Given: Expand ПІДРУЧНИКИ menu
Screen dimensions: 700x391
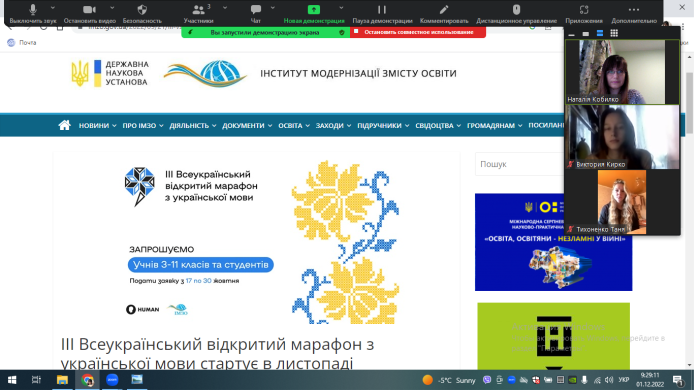Looking at the screenshot, I should [383, 125].
